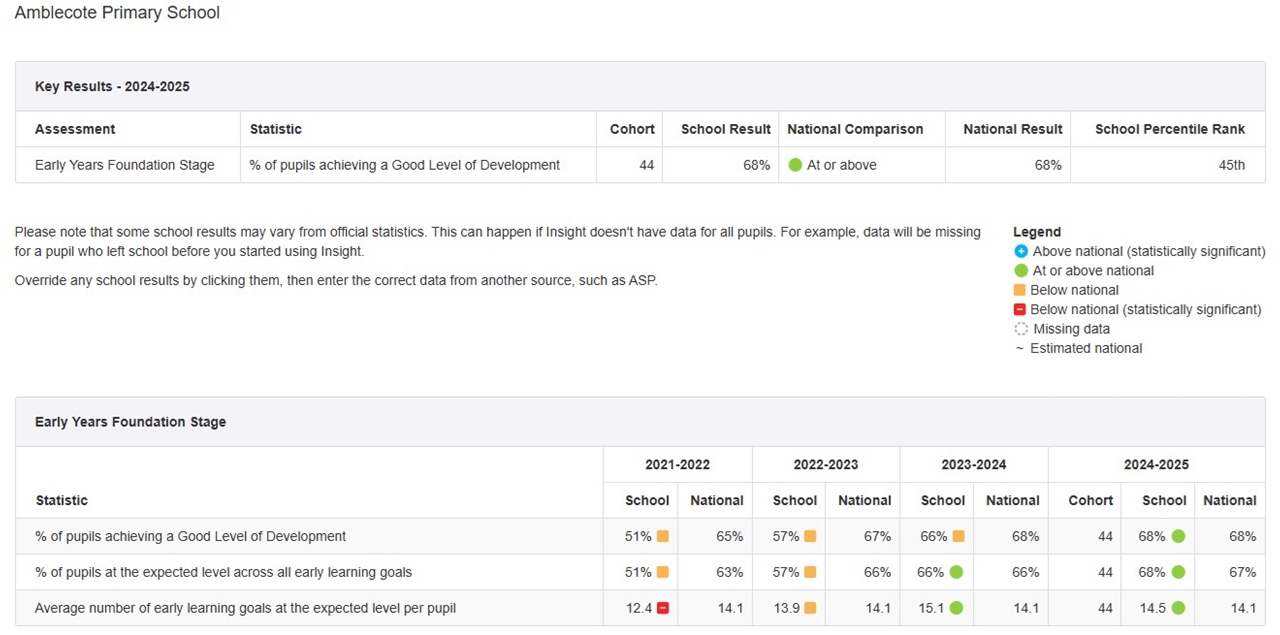Click green At or above national legend icon

tap(1020, 271)
